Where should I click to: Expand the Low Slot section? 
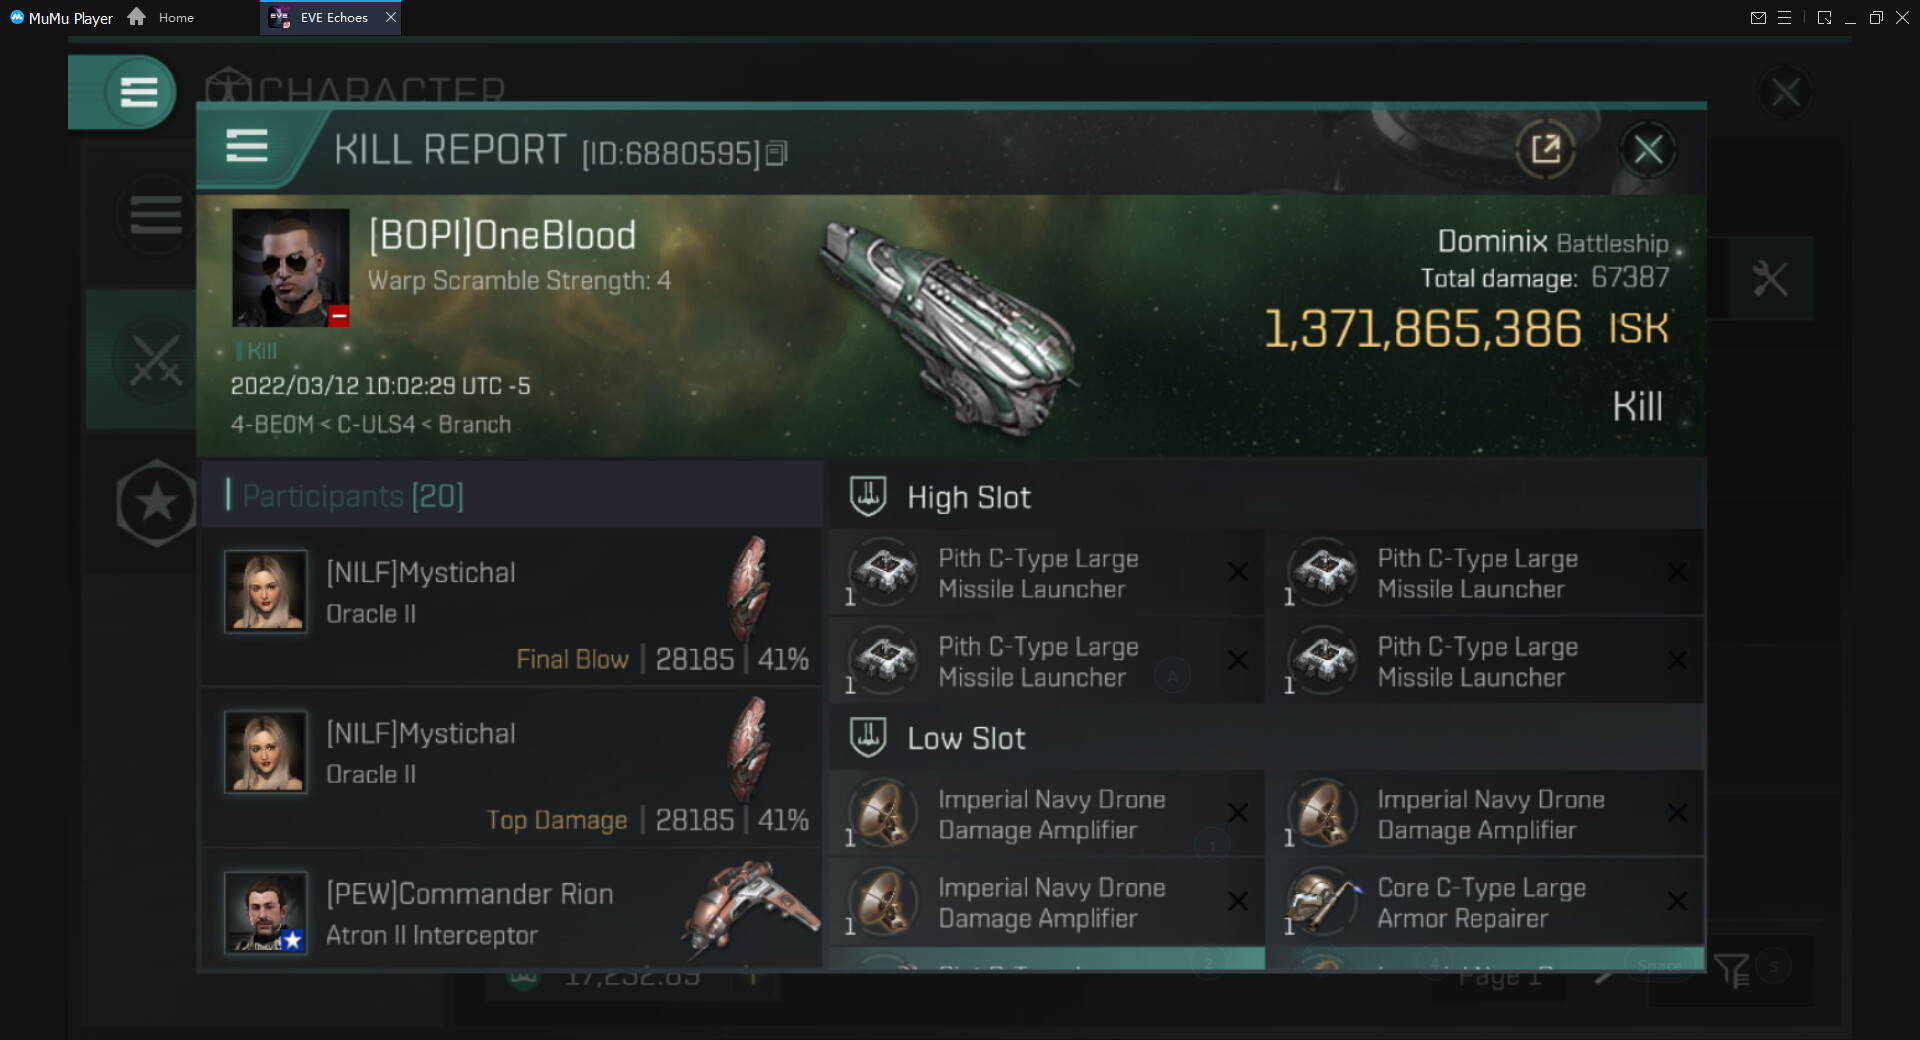(965, 738)
